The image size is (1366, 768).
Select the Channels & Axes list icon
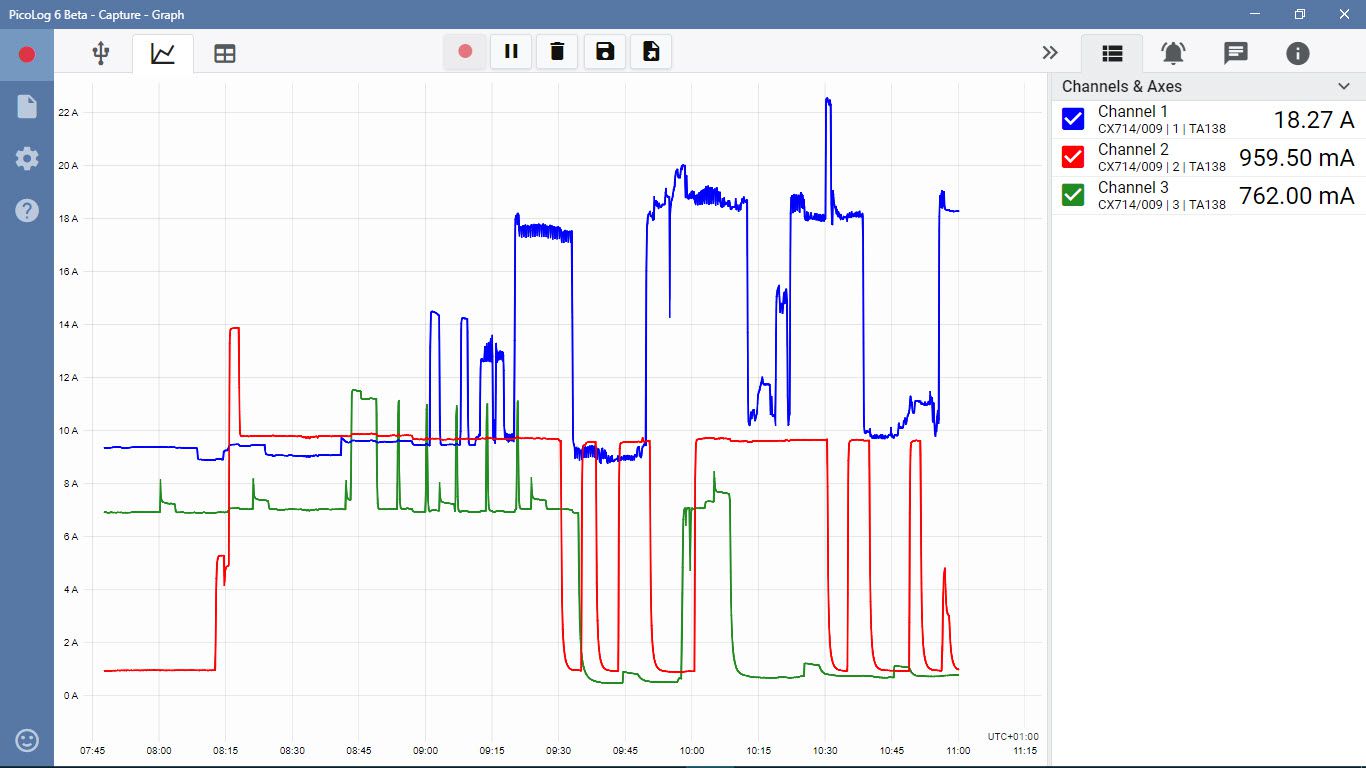1112,53
